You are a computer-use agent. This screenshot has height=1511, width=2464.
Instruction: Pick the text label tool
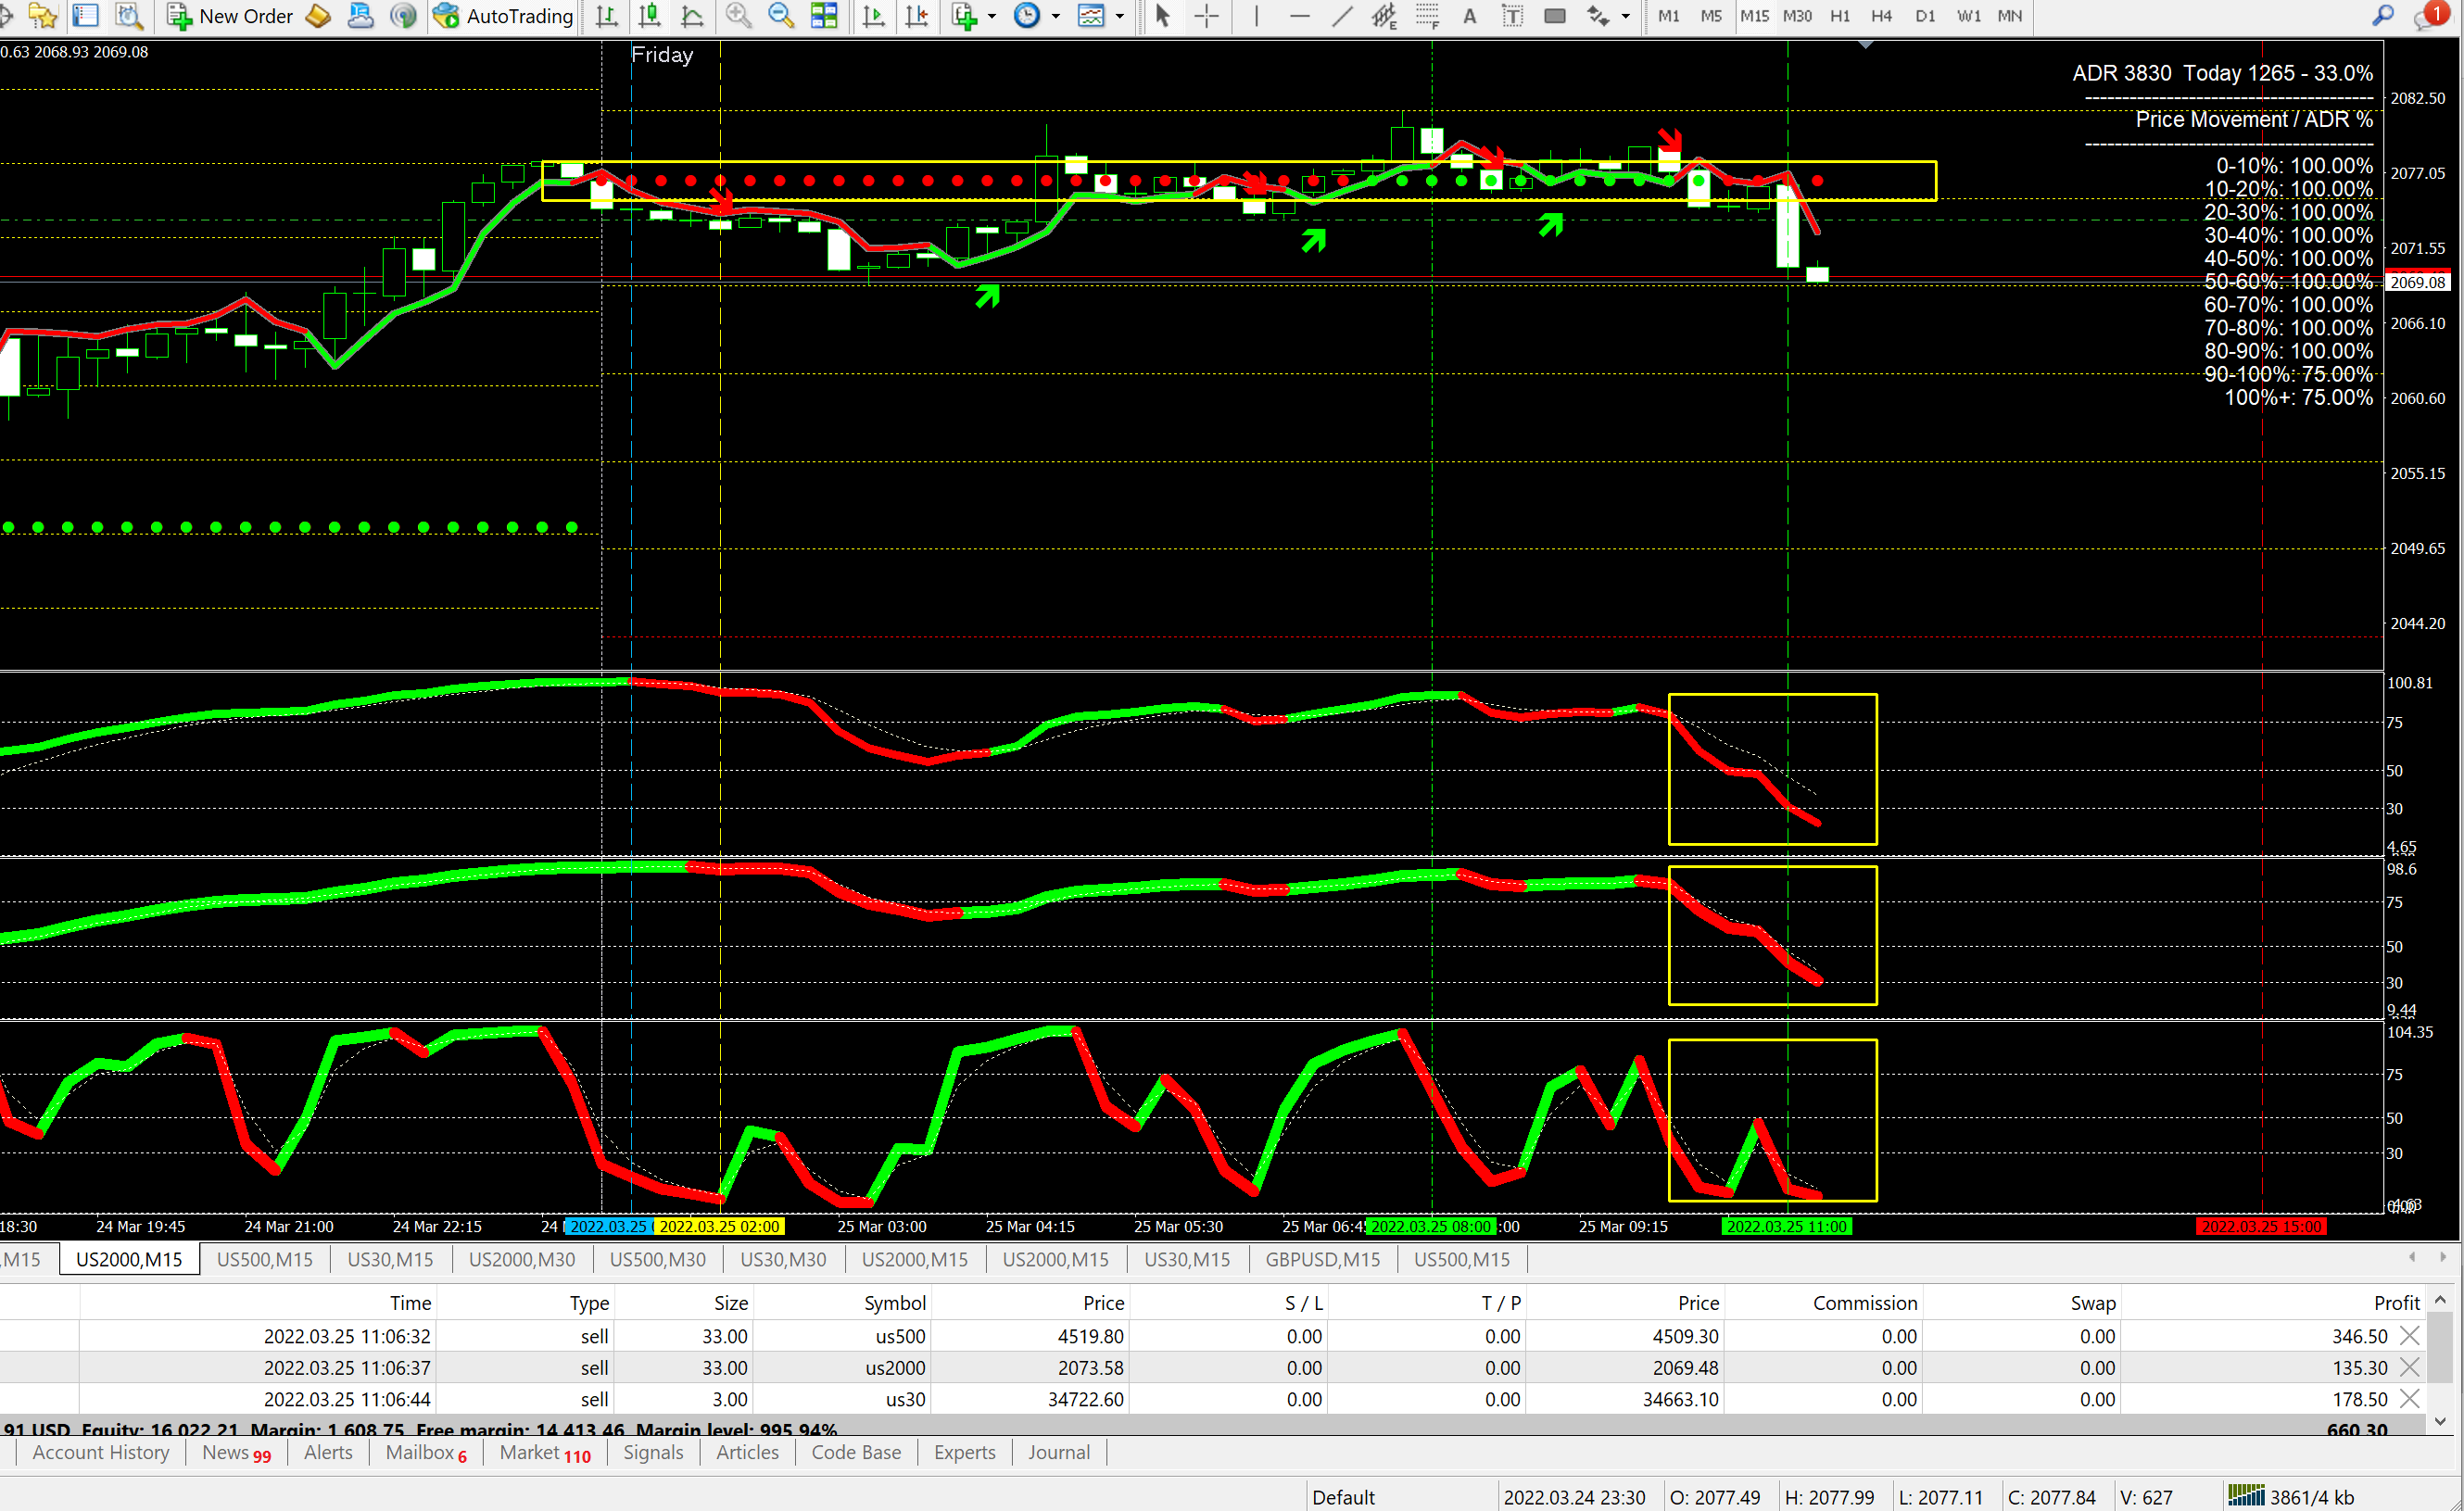pyautogui.click(x=1512, y=16)
